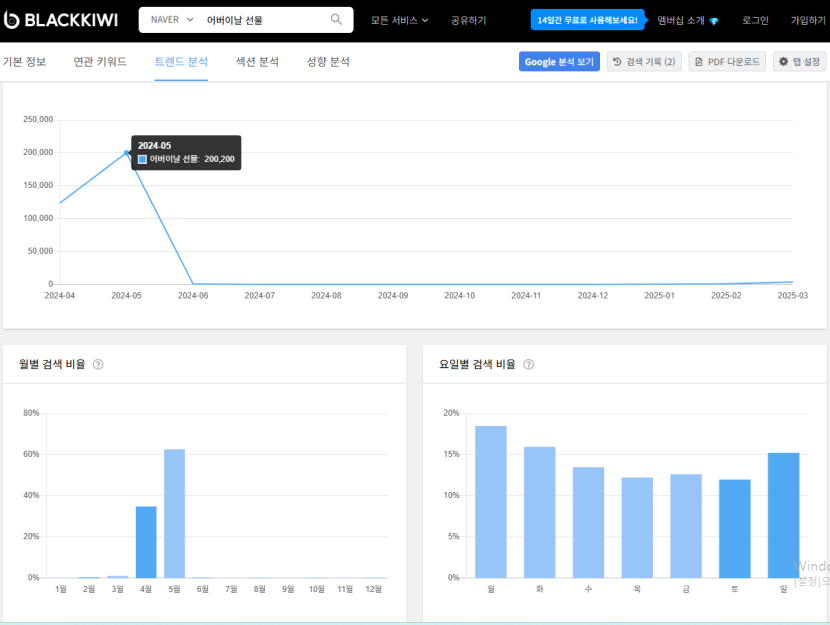830x625 pixels.
Task: Click the 2024-04 x-axis label
Action: click(x=59, y=296)
